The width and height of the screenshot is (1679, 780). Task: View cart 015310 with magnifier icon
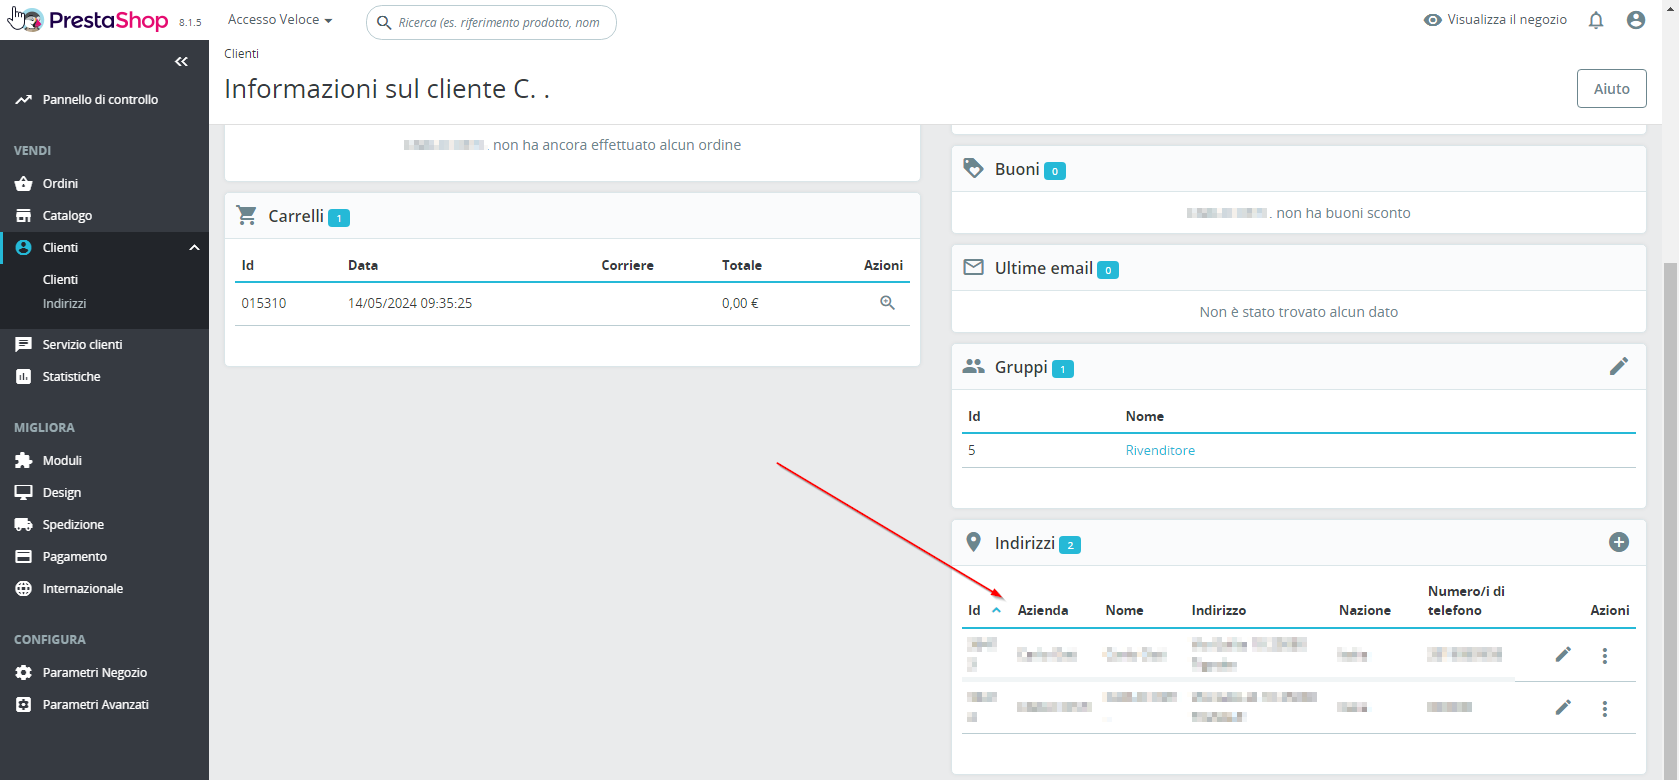pyautogui.click(x=887, y=303)
